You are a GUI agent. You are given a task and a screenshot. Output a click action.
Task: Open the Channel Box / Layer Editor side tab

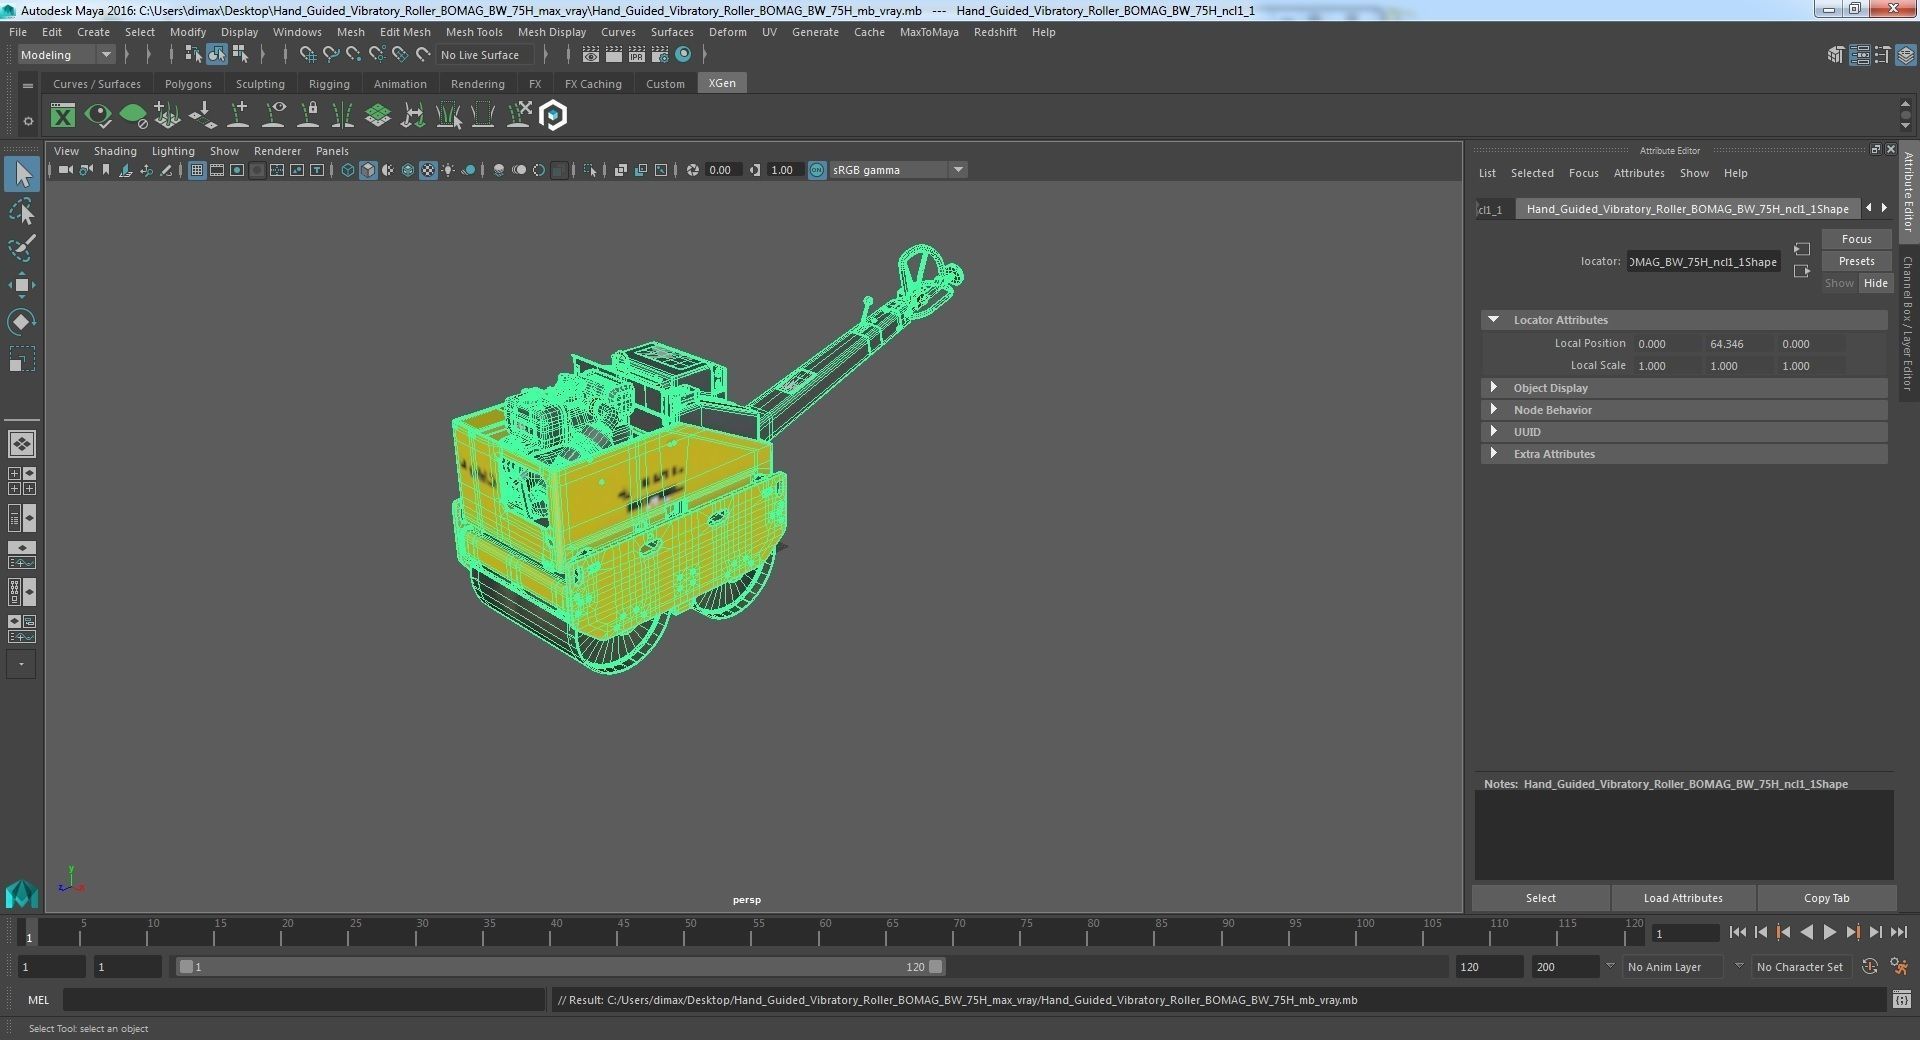point(1908,323)
